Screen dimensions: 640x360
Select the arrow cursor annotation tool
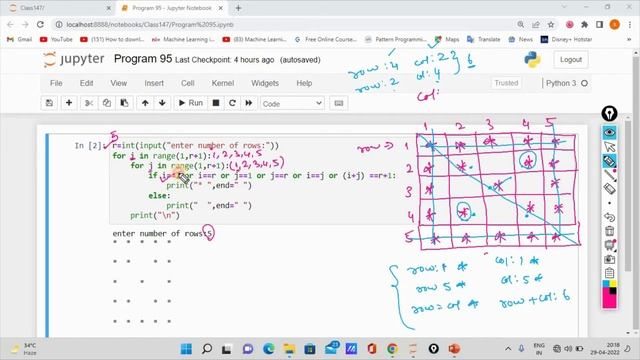[609, 147]
